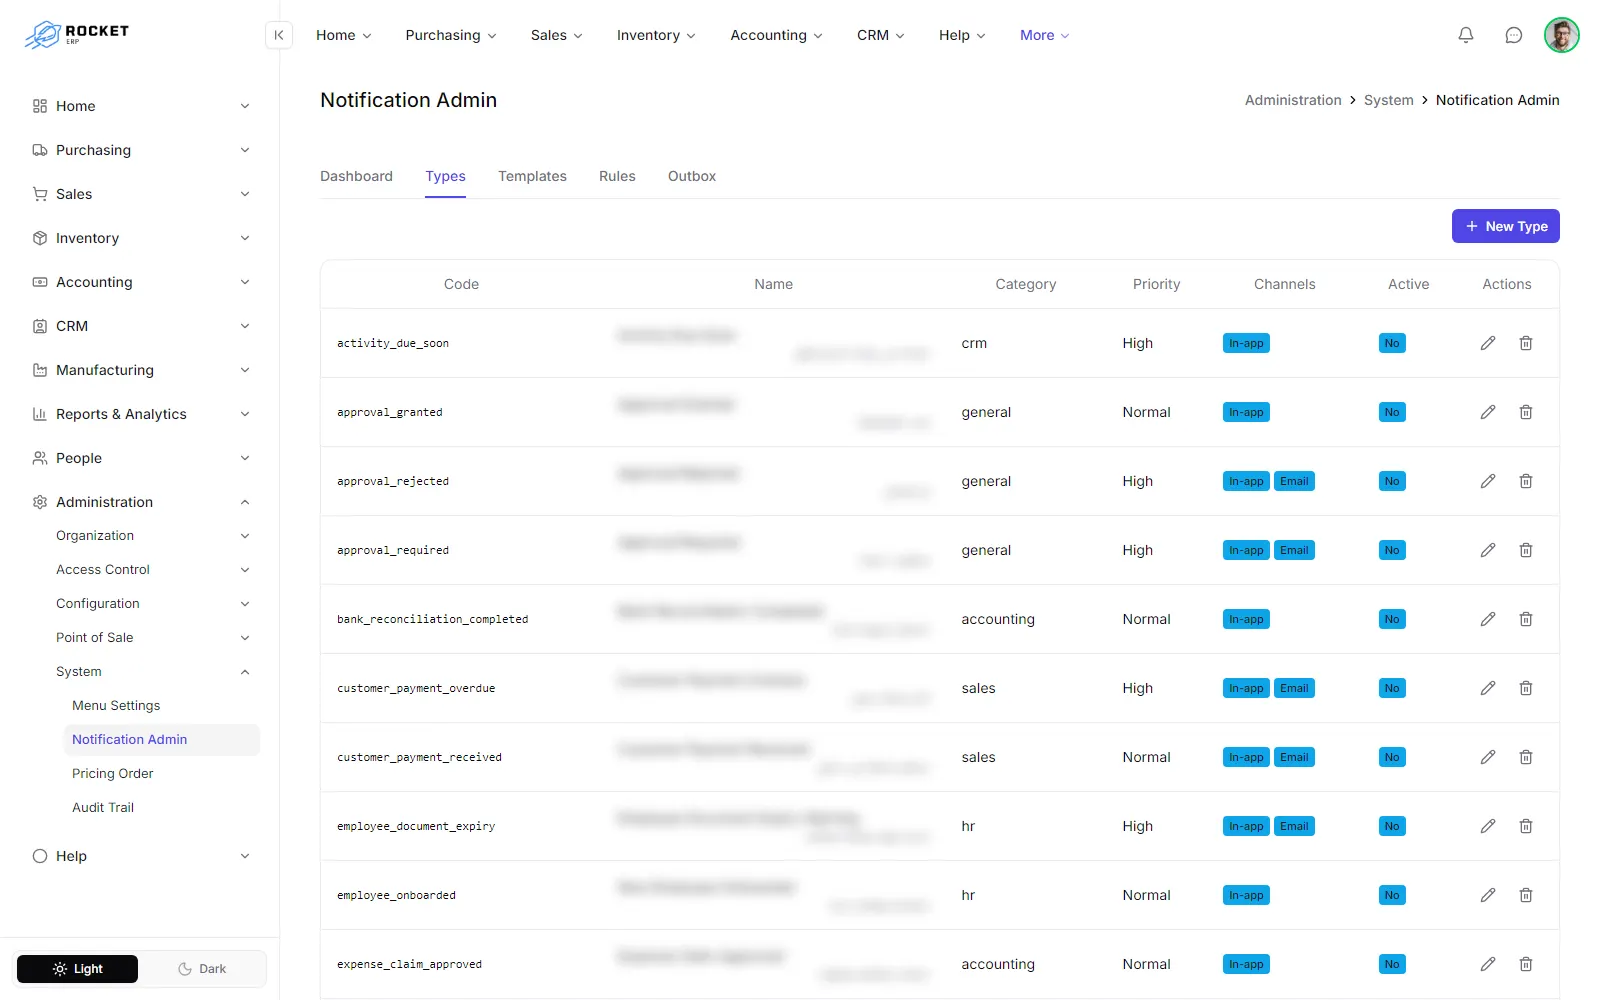Delete customer_payment_received type

tap(1526, 757)
